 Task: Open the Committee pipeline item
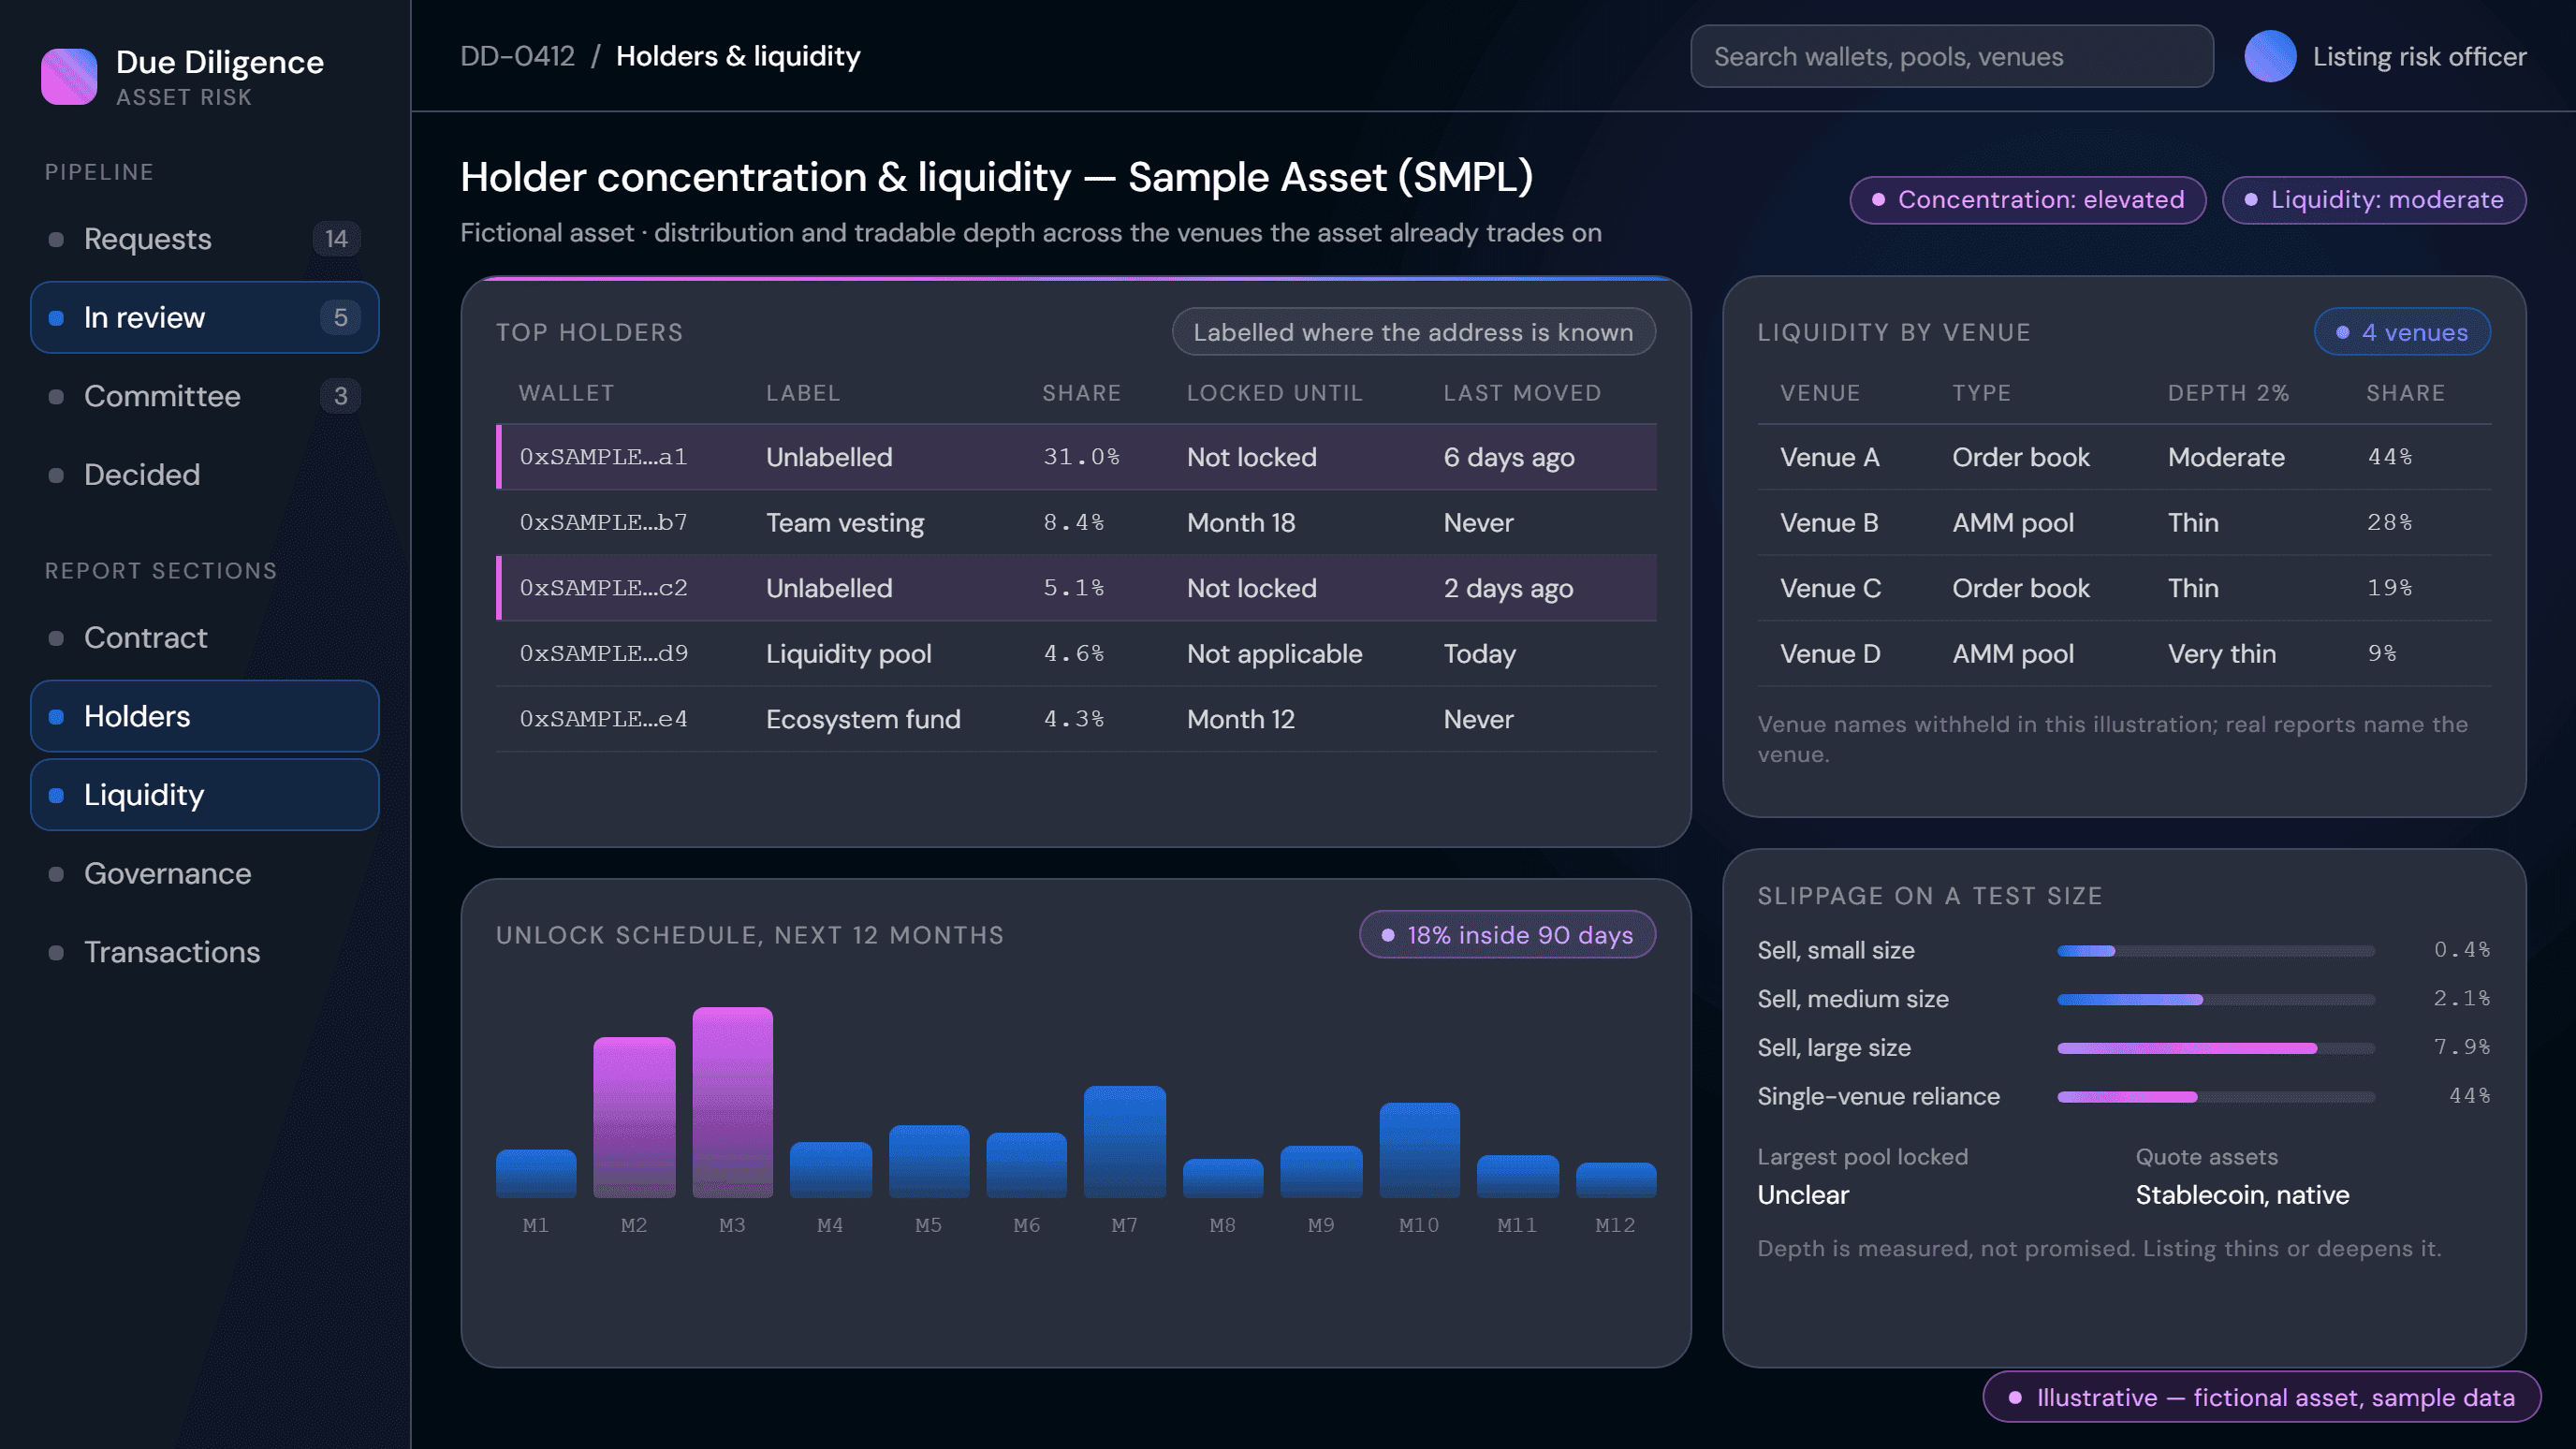(205, 396)
